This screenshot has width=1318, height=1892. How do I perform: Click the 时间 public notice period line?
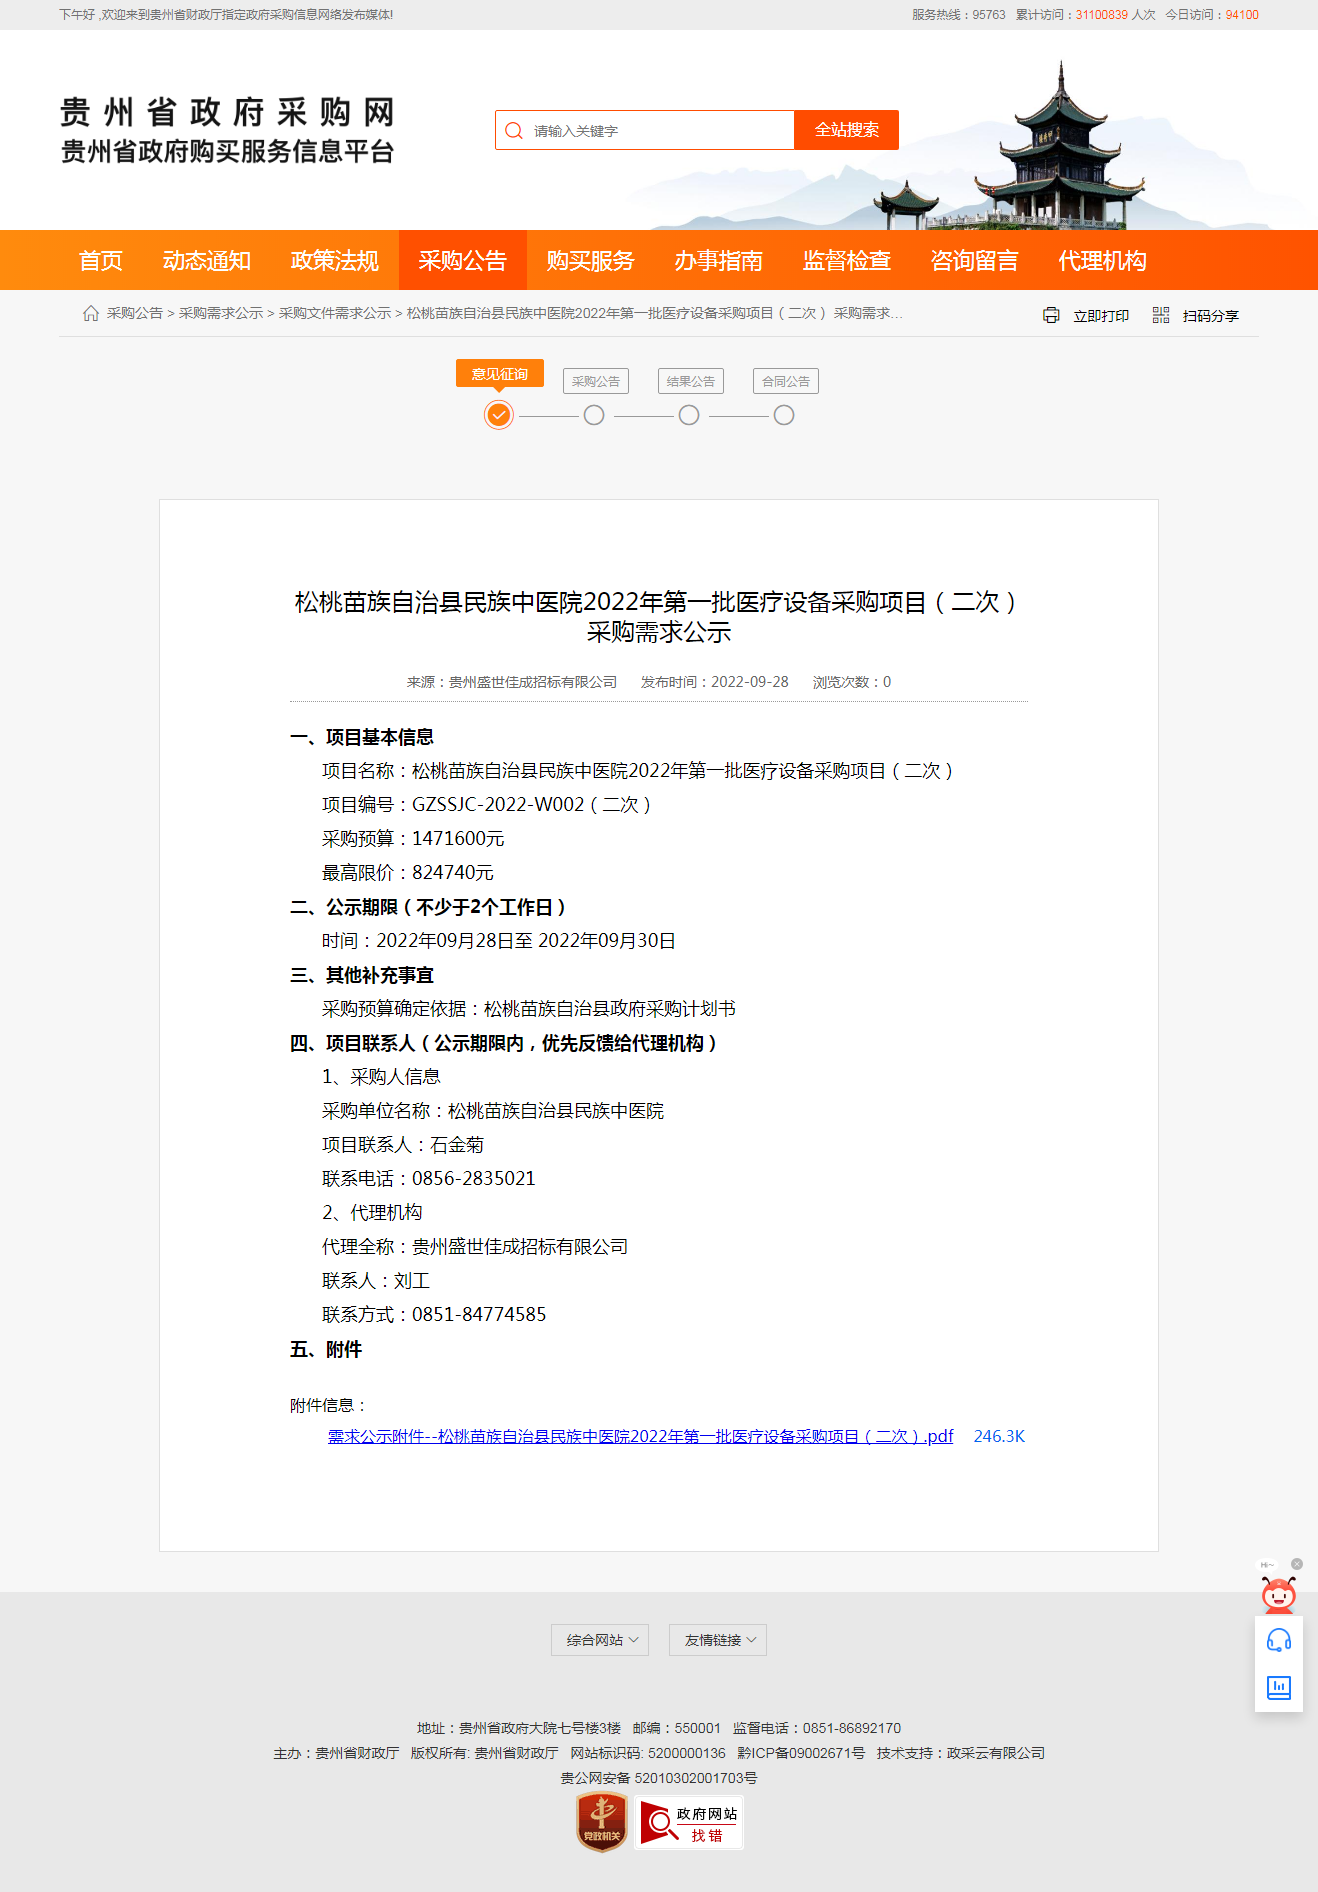(499, 940)
